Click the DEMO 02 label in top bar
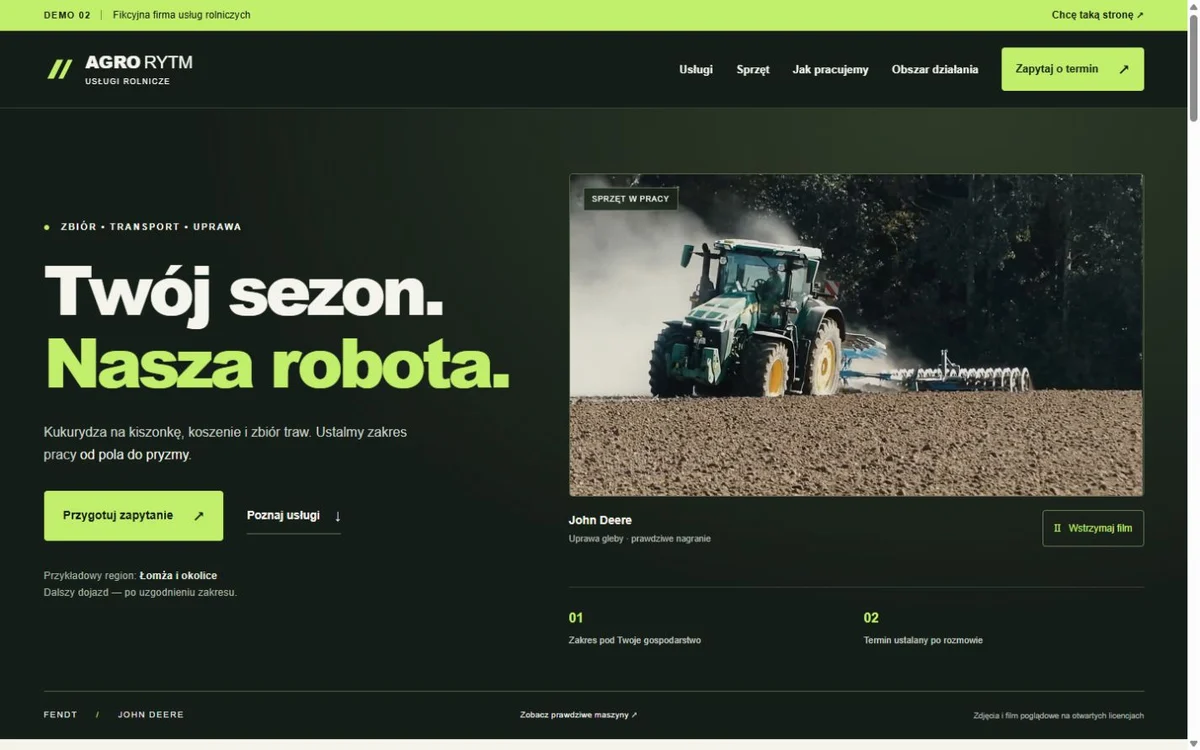 point(67,15)
